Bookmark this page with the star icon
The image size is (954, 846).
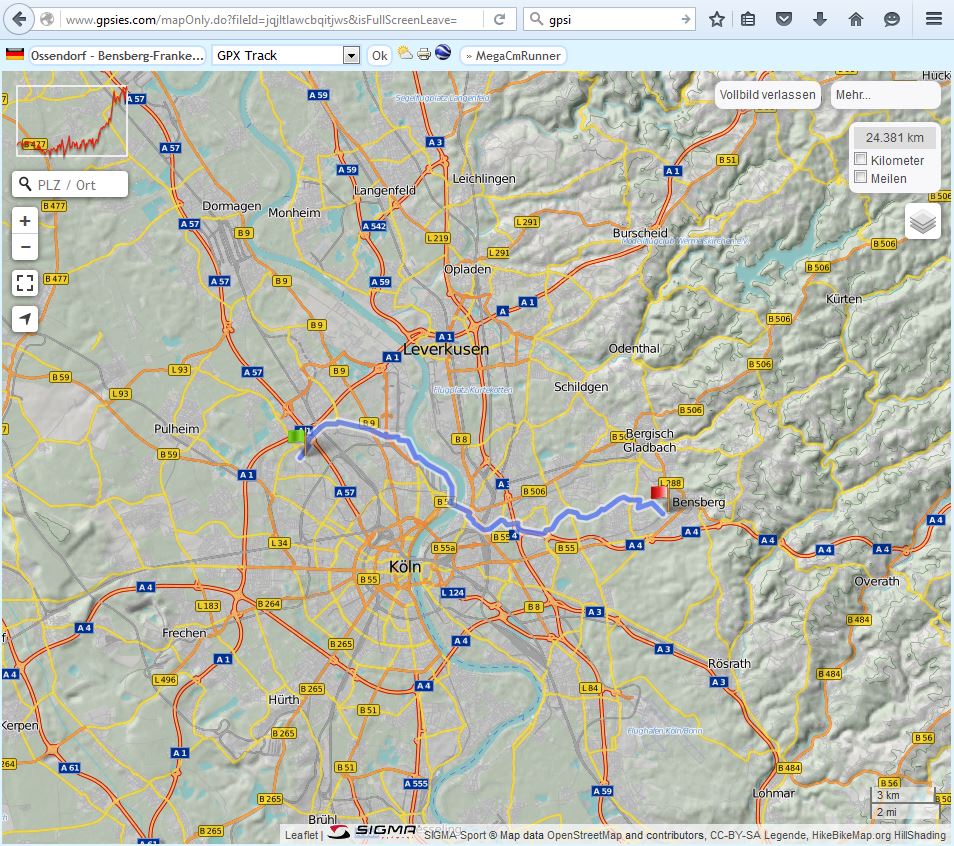pyautogui.click(x=717, y=19)
